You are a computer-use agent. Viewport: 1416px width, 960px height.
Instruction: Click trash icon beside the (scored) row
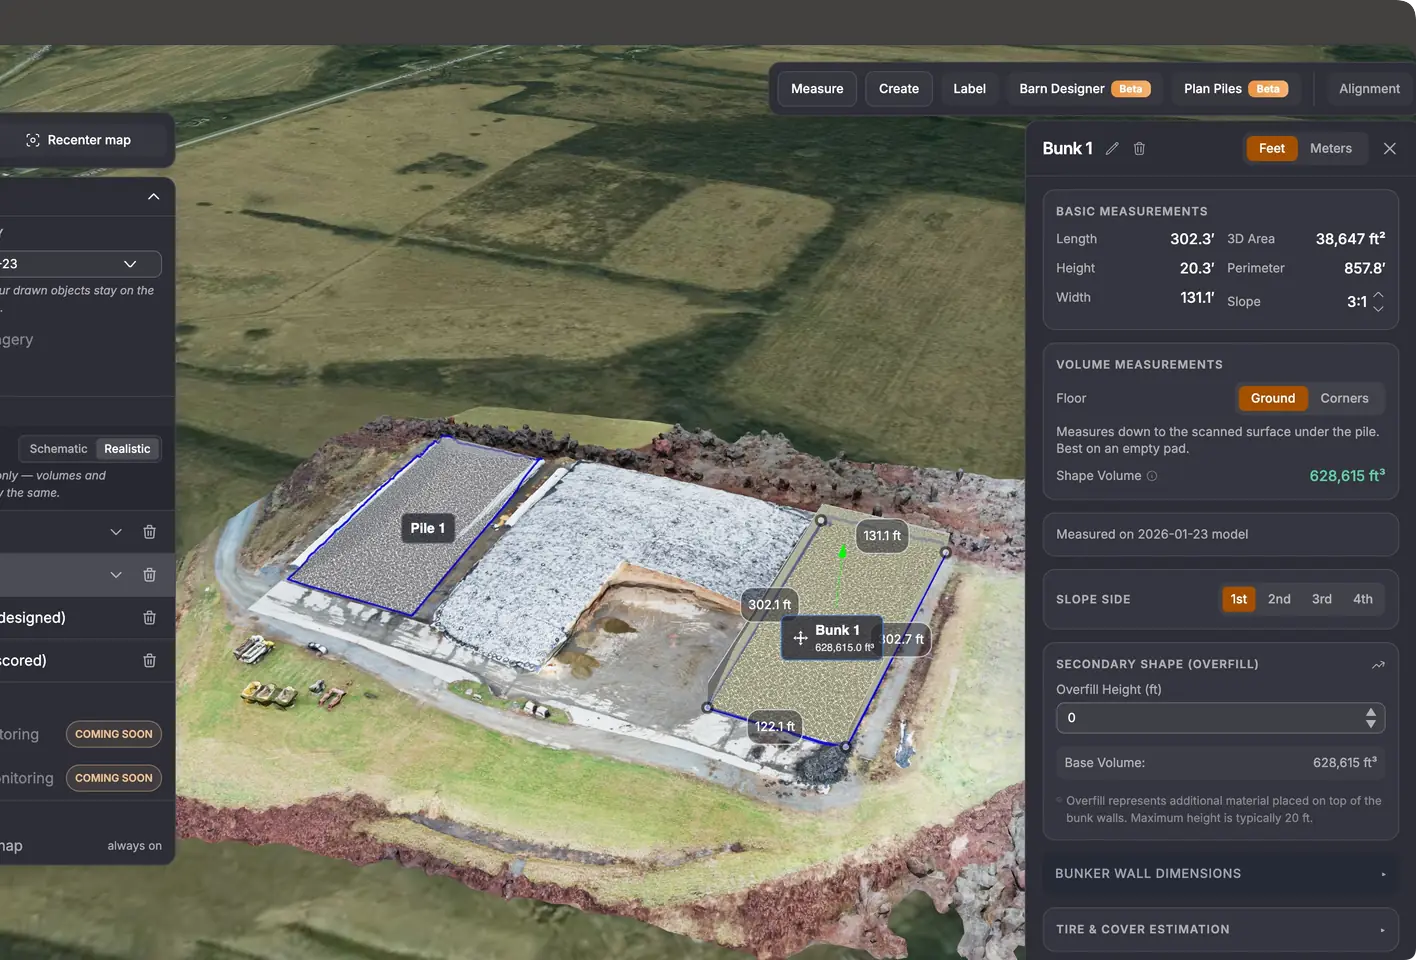click(149, 661)
